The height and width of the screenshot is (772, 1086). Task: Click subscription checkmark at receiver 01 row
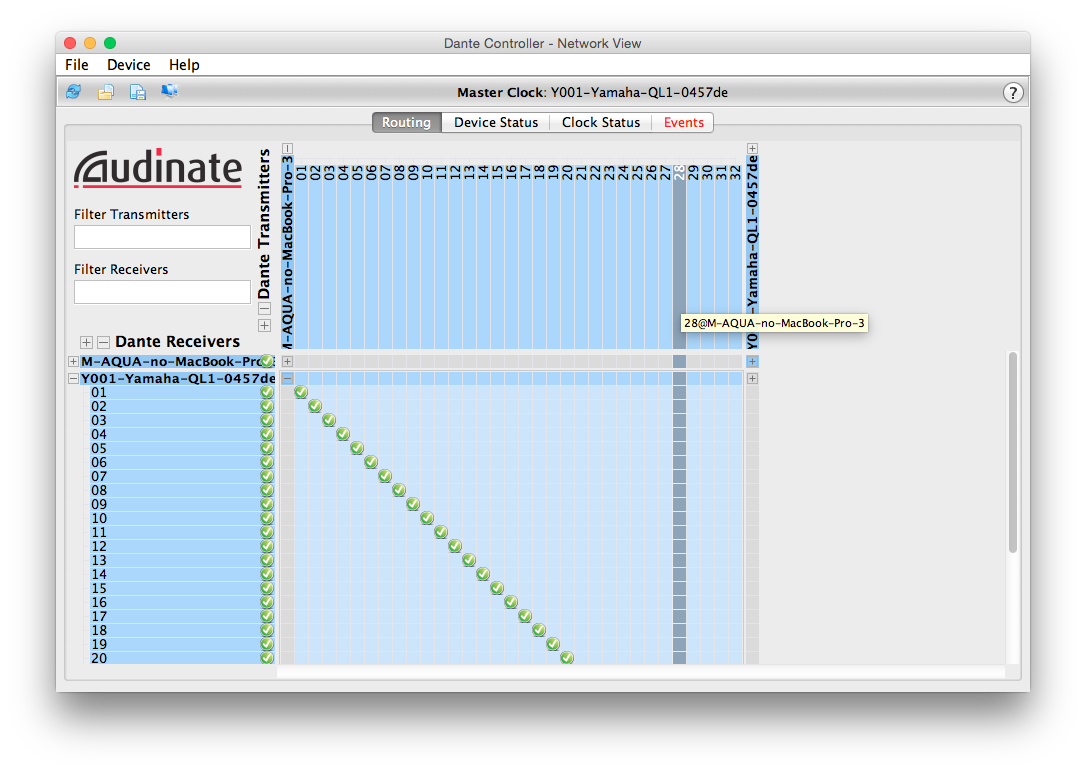(301, 392)
